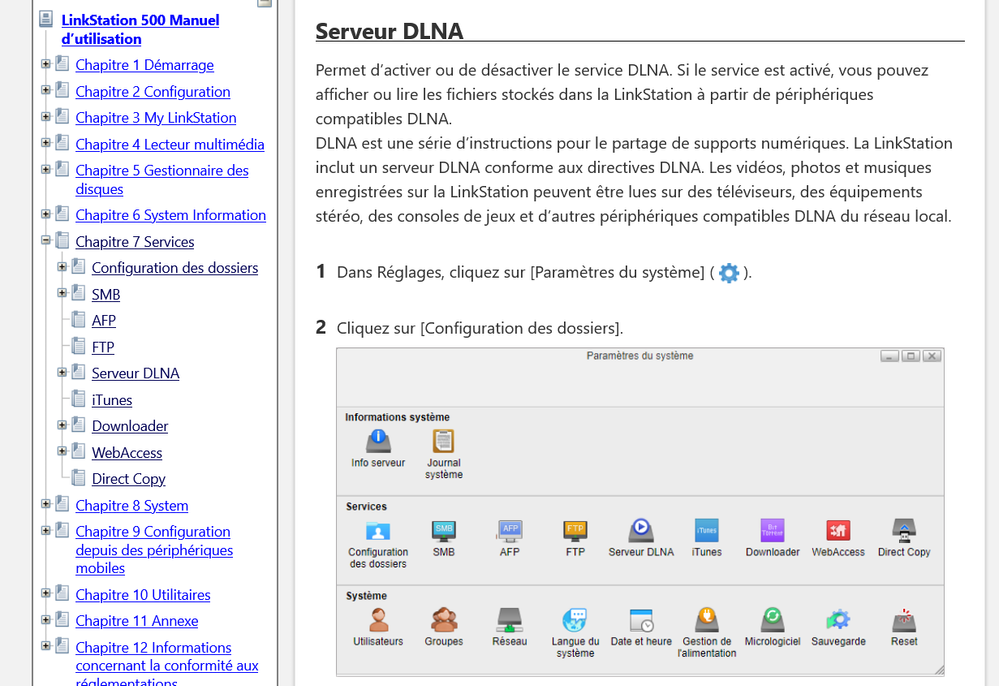999x686 pixels.
Task: Open the Journal système icon
Action: (443, 441)
